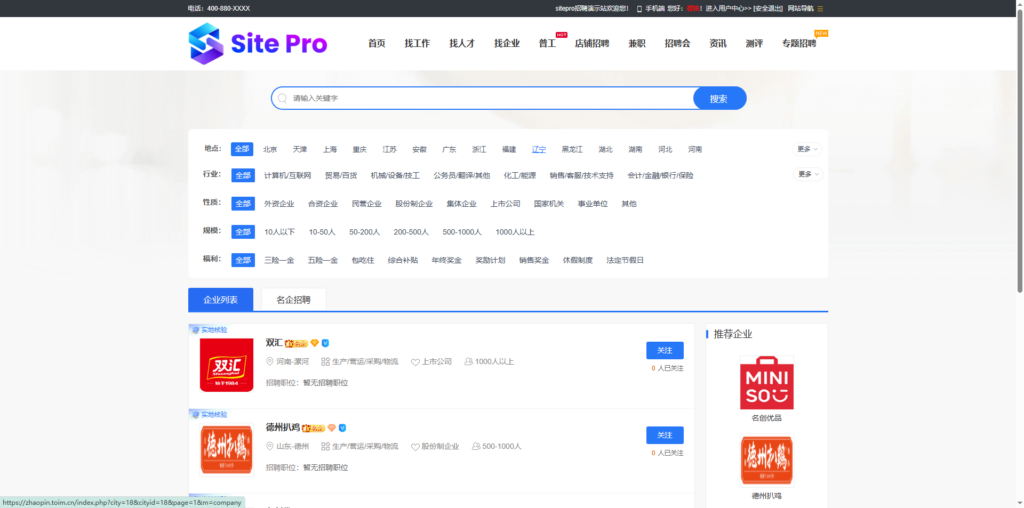Screen dimensions: 1024x508
Task: Click 名创优品 label in recommended companies
Action: pyautogui.click(x=767, y=418)
